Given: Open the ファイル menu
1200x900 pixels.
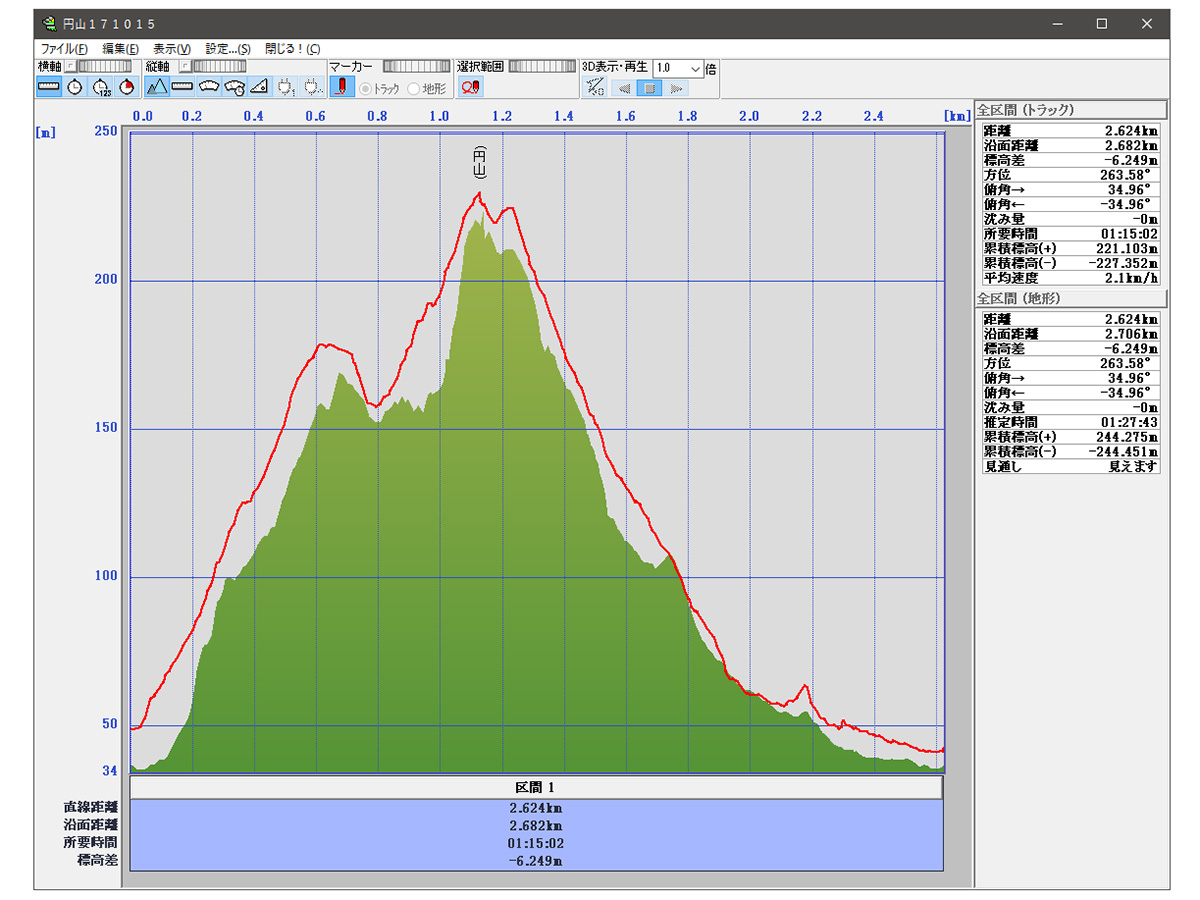Looking at the screenshot, I should click(x=64, y=48).
